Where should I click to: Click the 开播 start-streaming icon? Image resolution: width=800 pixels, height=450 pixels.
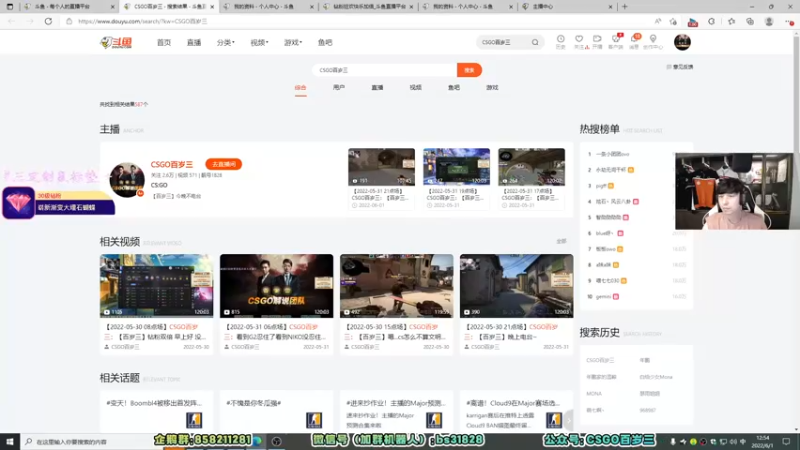pyautogui.click(x=597, y=41)
